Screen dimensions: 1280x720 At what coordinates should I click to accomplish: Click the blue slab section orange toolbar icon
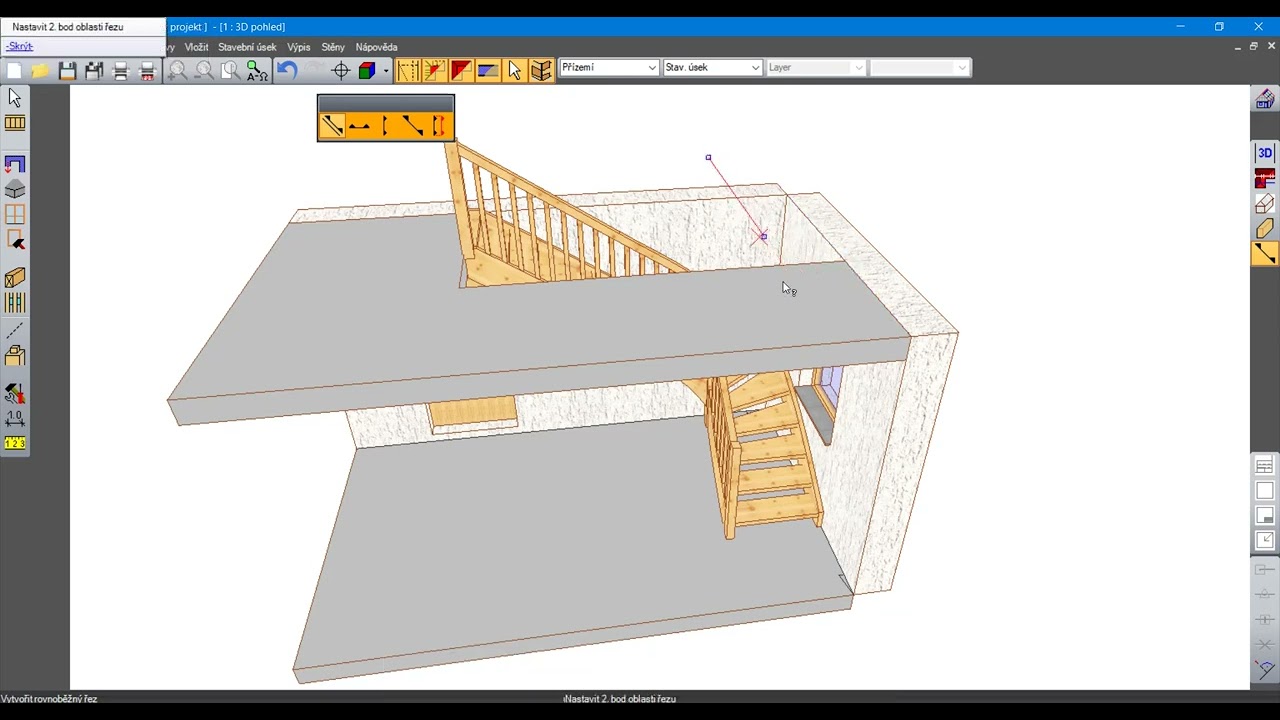coord(488,70)
